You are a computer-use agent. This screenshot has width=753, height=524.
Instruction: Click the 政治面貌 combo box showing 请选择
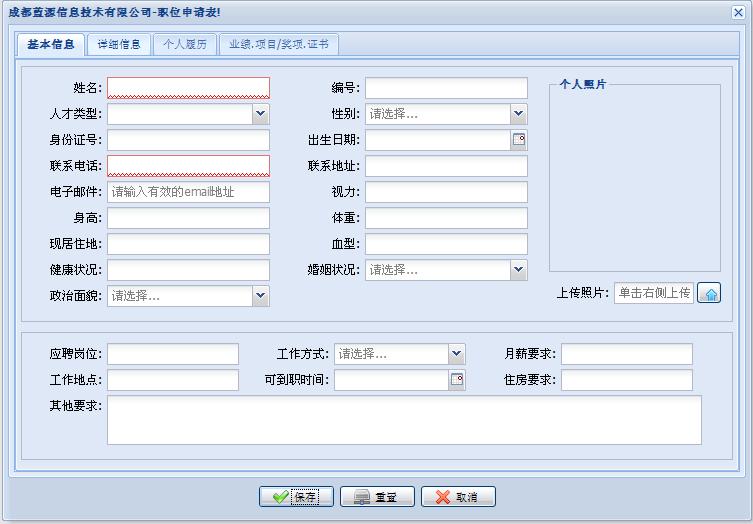pos(180,295)
